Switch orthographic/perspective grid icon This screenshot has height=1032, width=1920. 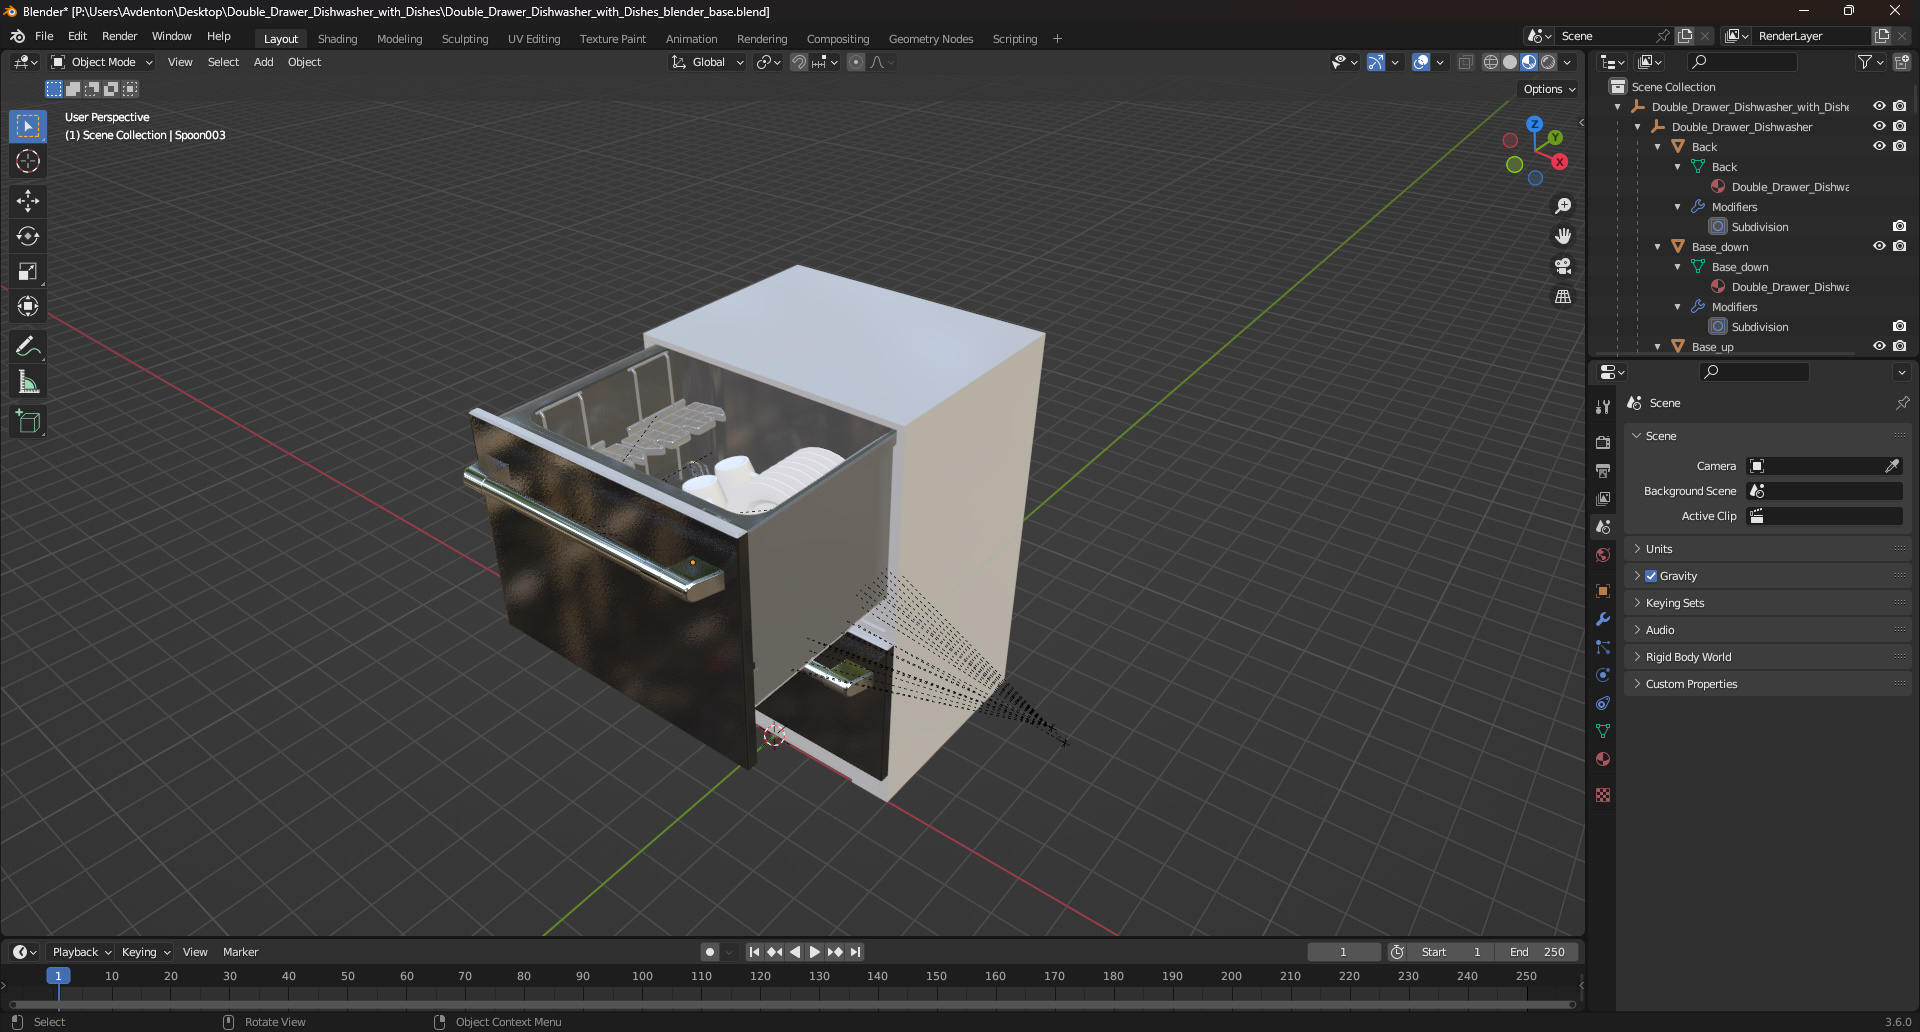coord(1563,297)
